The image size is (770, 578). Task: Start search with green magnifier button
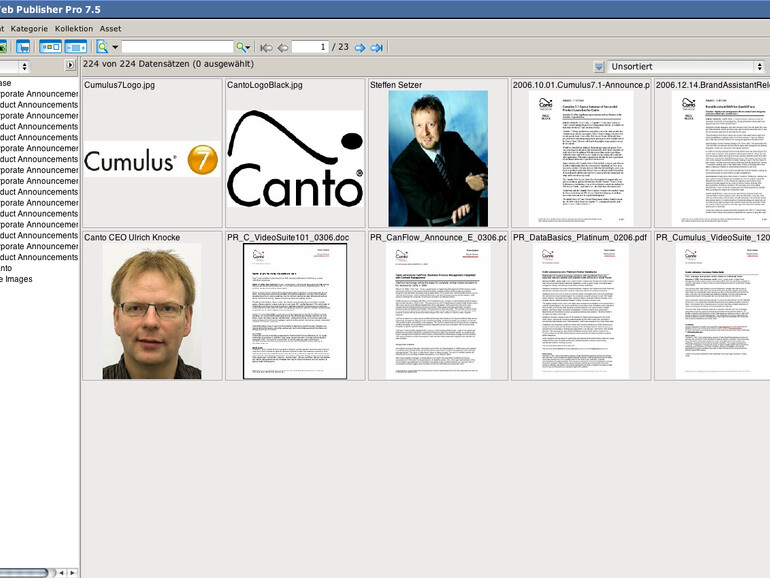(x=242, y=47)
